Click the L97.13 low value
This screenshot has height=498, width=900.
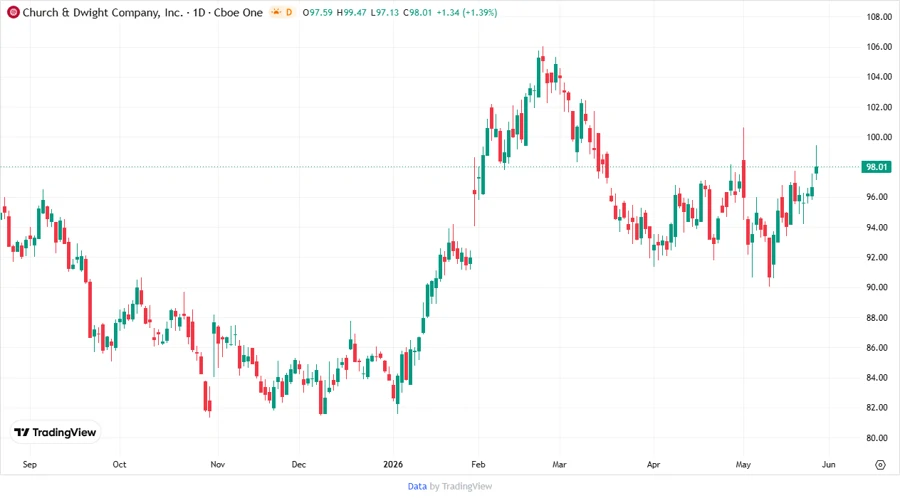(385, 12)
